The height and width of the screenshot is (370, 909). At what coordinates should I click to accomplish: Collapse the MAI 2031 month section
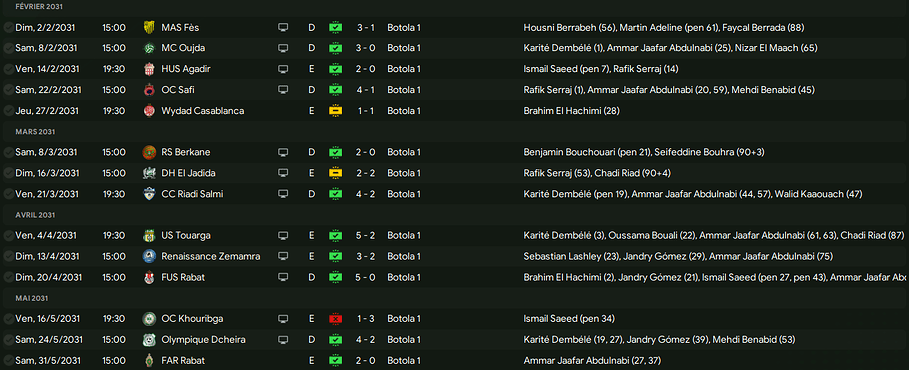pos(31,298)
